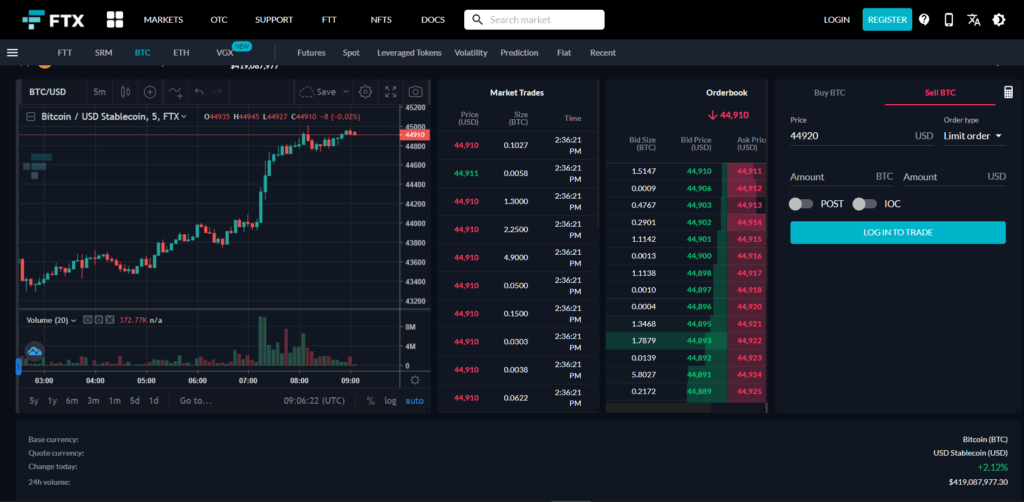Switch to the Buy BTC tab
This screenshot has width=1024, height=502.
click(x=829, y=93)
